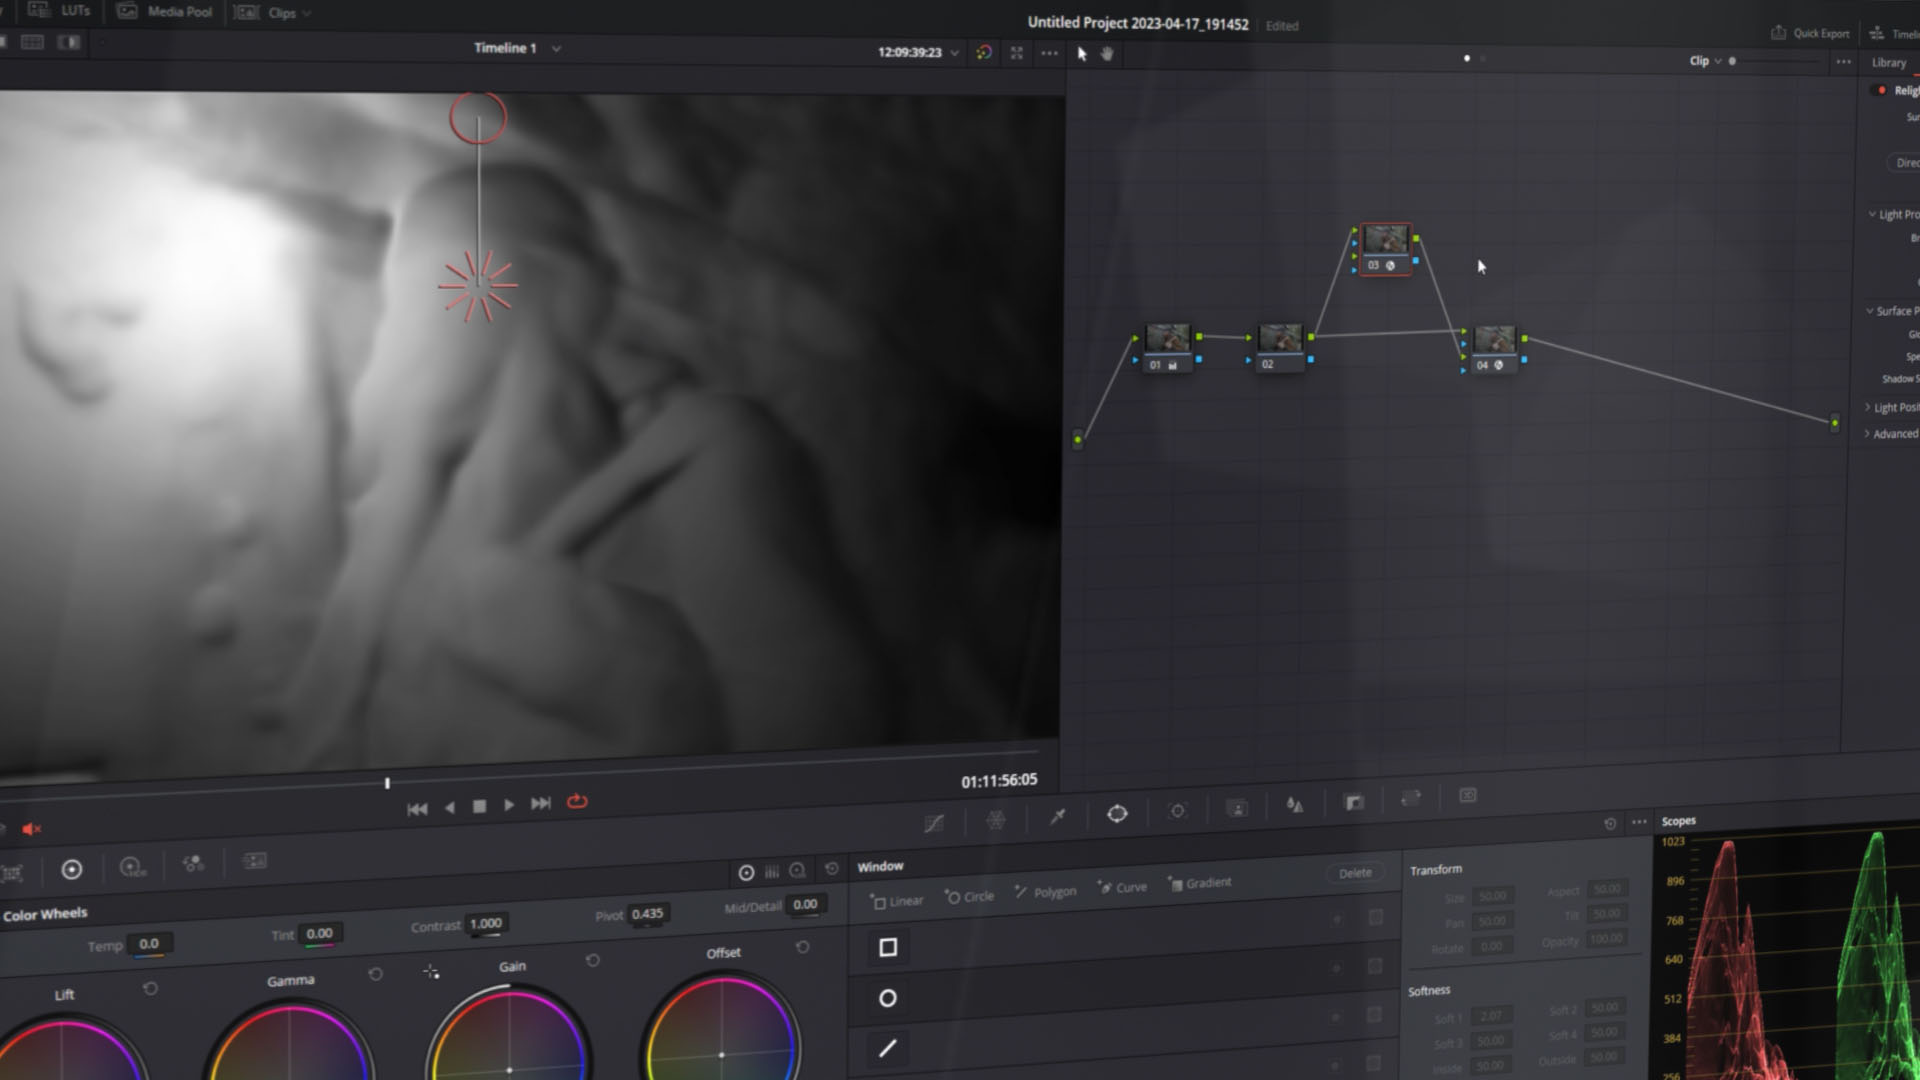The height and width of the screenshot is (1080, 1920).
Task: Click the Mid/Detail value field
Action: coord(805,904)
